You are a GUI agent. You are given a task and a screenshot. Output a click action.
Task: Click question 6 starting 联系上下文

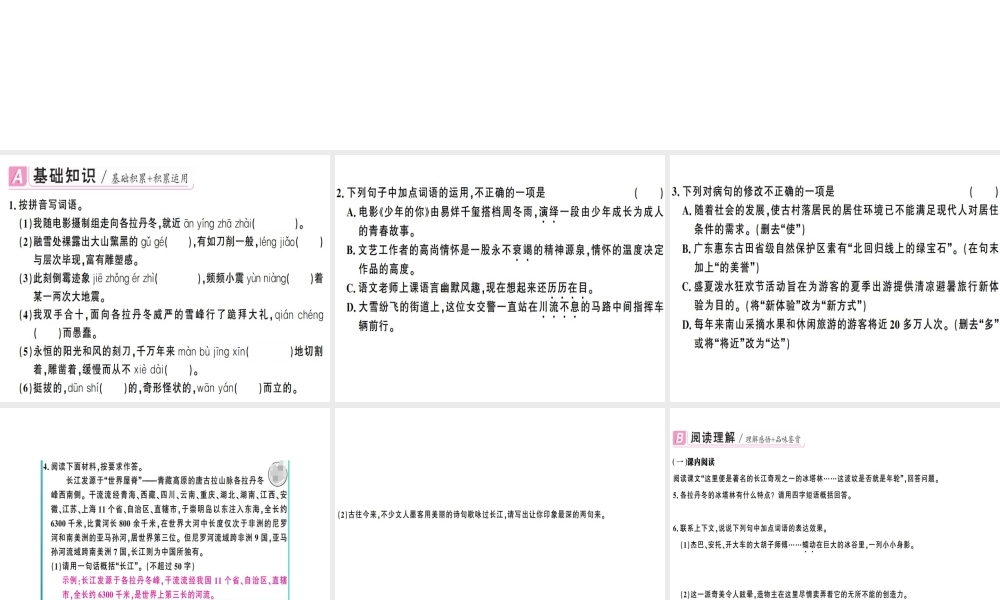click(x=750, y=528)
